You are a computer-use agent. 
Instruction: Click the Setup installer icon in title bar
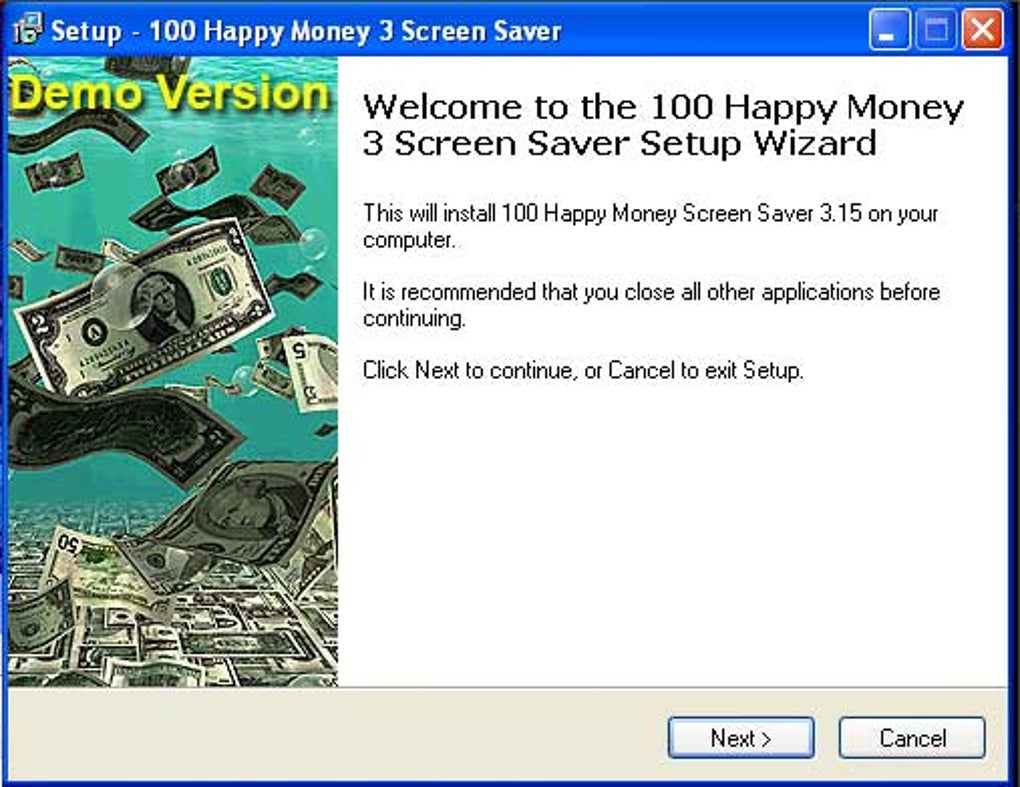click(x=27, y=29)
